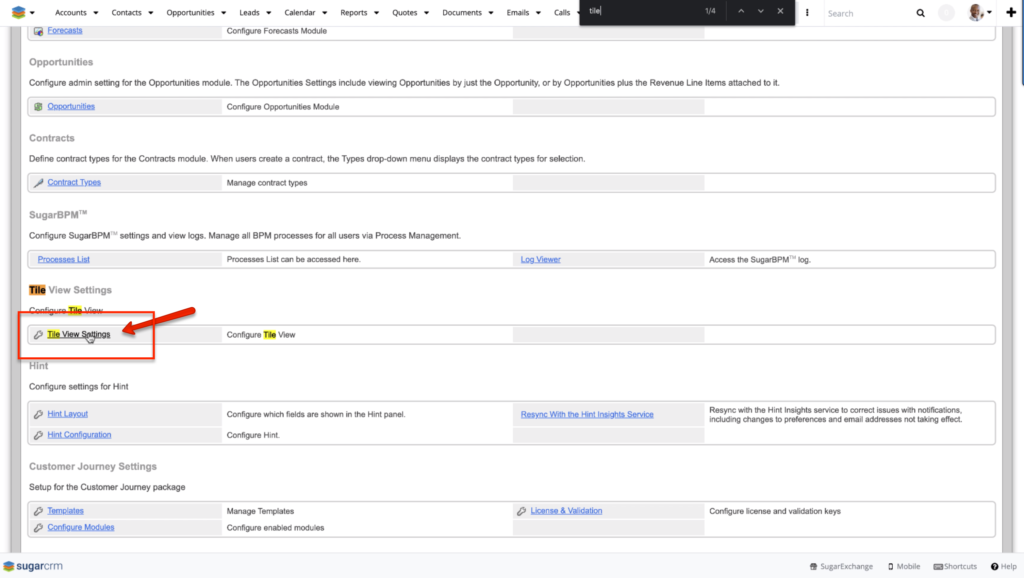1024x578 pixels.
Task: Click the wrench icon beside Configure Modules
Action: [x=39, y=528]
